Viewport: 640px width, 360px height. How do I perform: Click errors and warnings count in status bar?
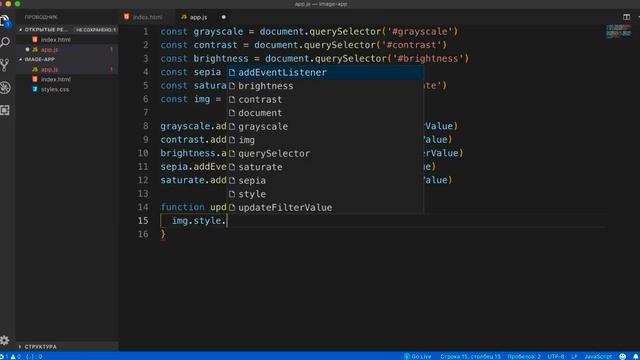[11, 356]
